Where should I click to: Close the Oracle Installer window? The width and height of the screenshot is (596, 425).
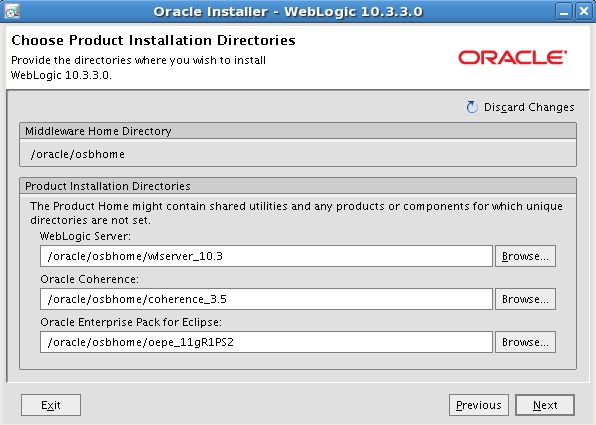click(583, 11)
